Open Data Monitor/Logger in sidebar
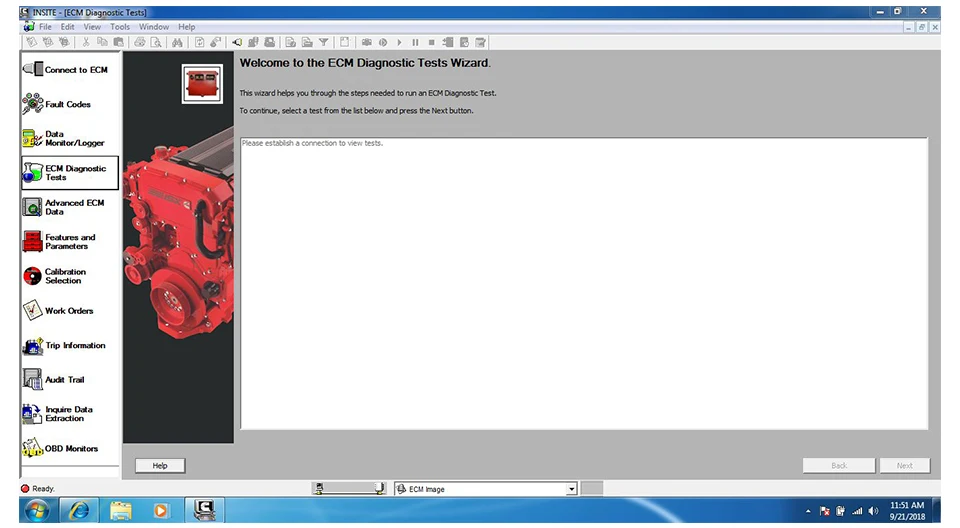The image size is (960, 528). coord(64,138)
